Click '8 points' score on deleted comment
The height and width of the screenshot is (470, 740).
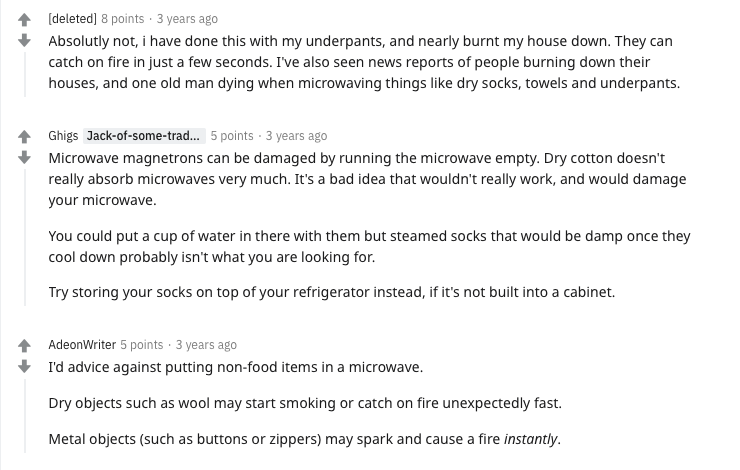click(x=123, y=19)
